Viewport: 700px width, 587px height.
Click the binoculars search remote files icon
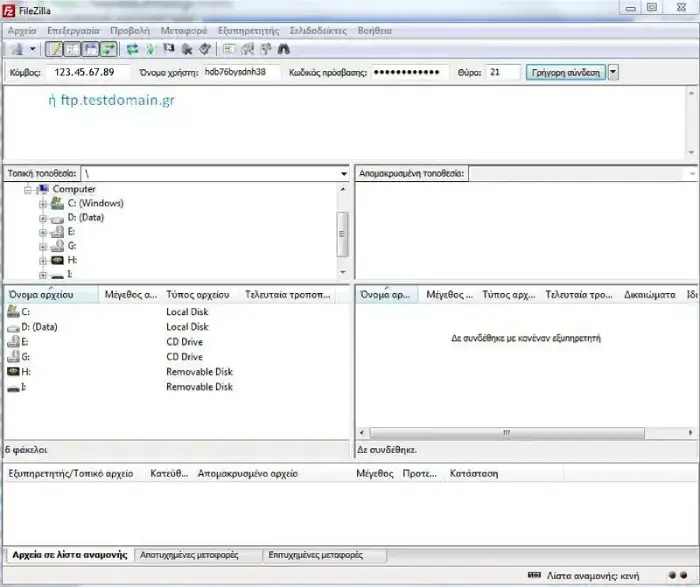pyautogui.click(x=284, y=49)
